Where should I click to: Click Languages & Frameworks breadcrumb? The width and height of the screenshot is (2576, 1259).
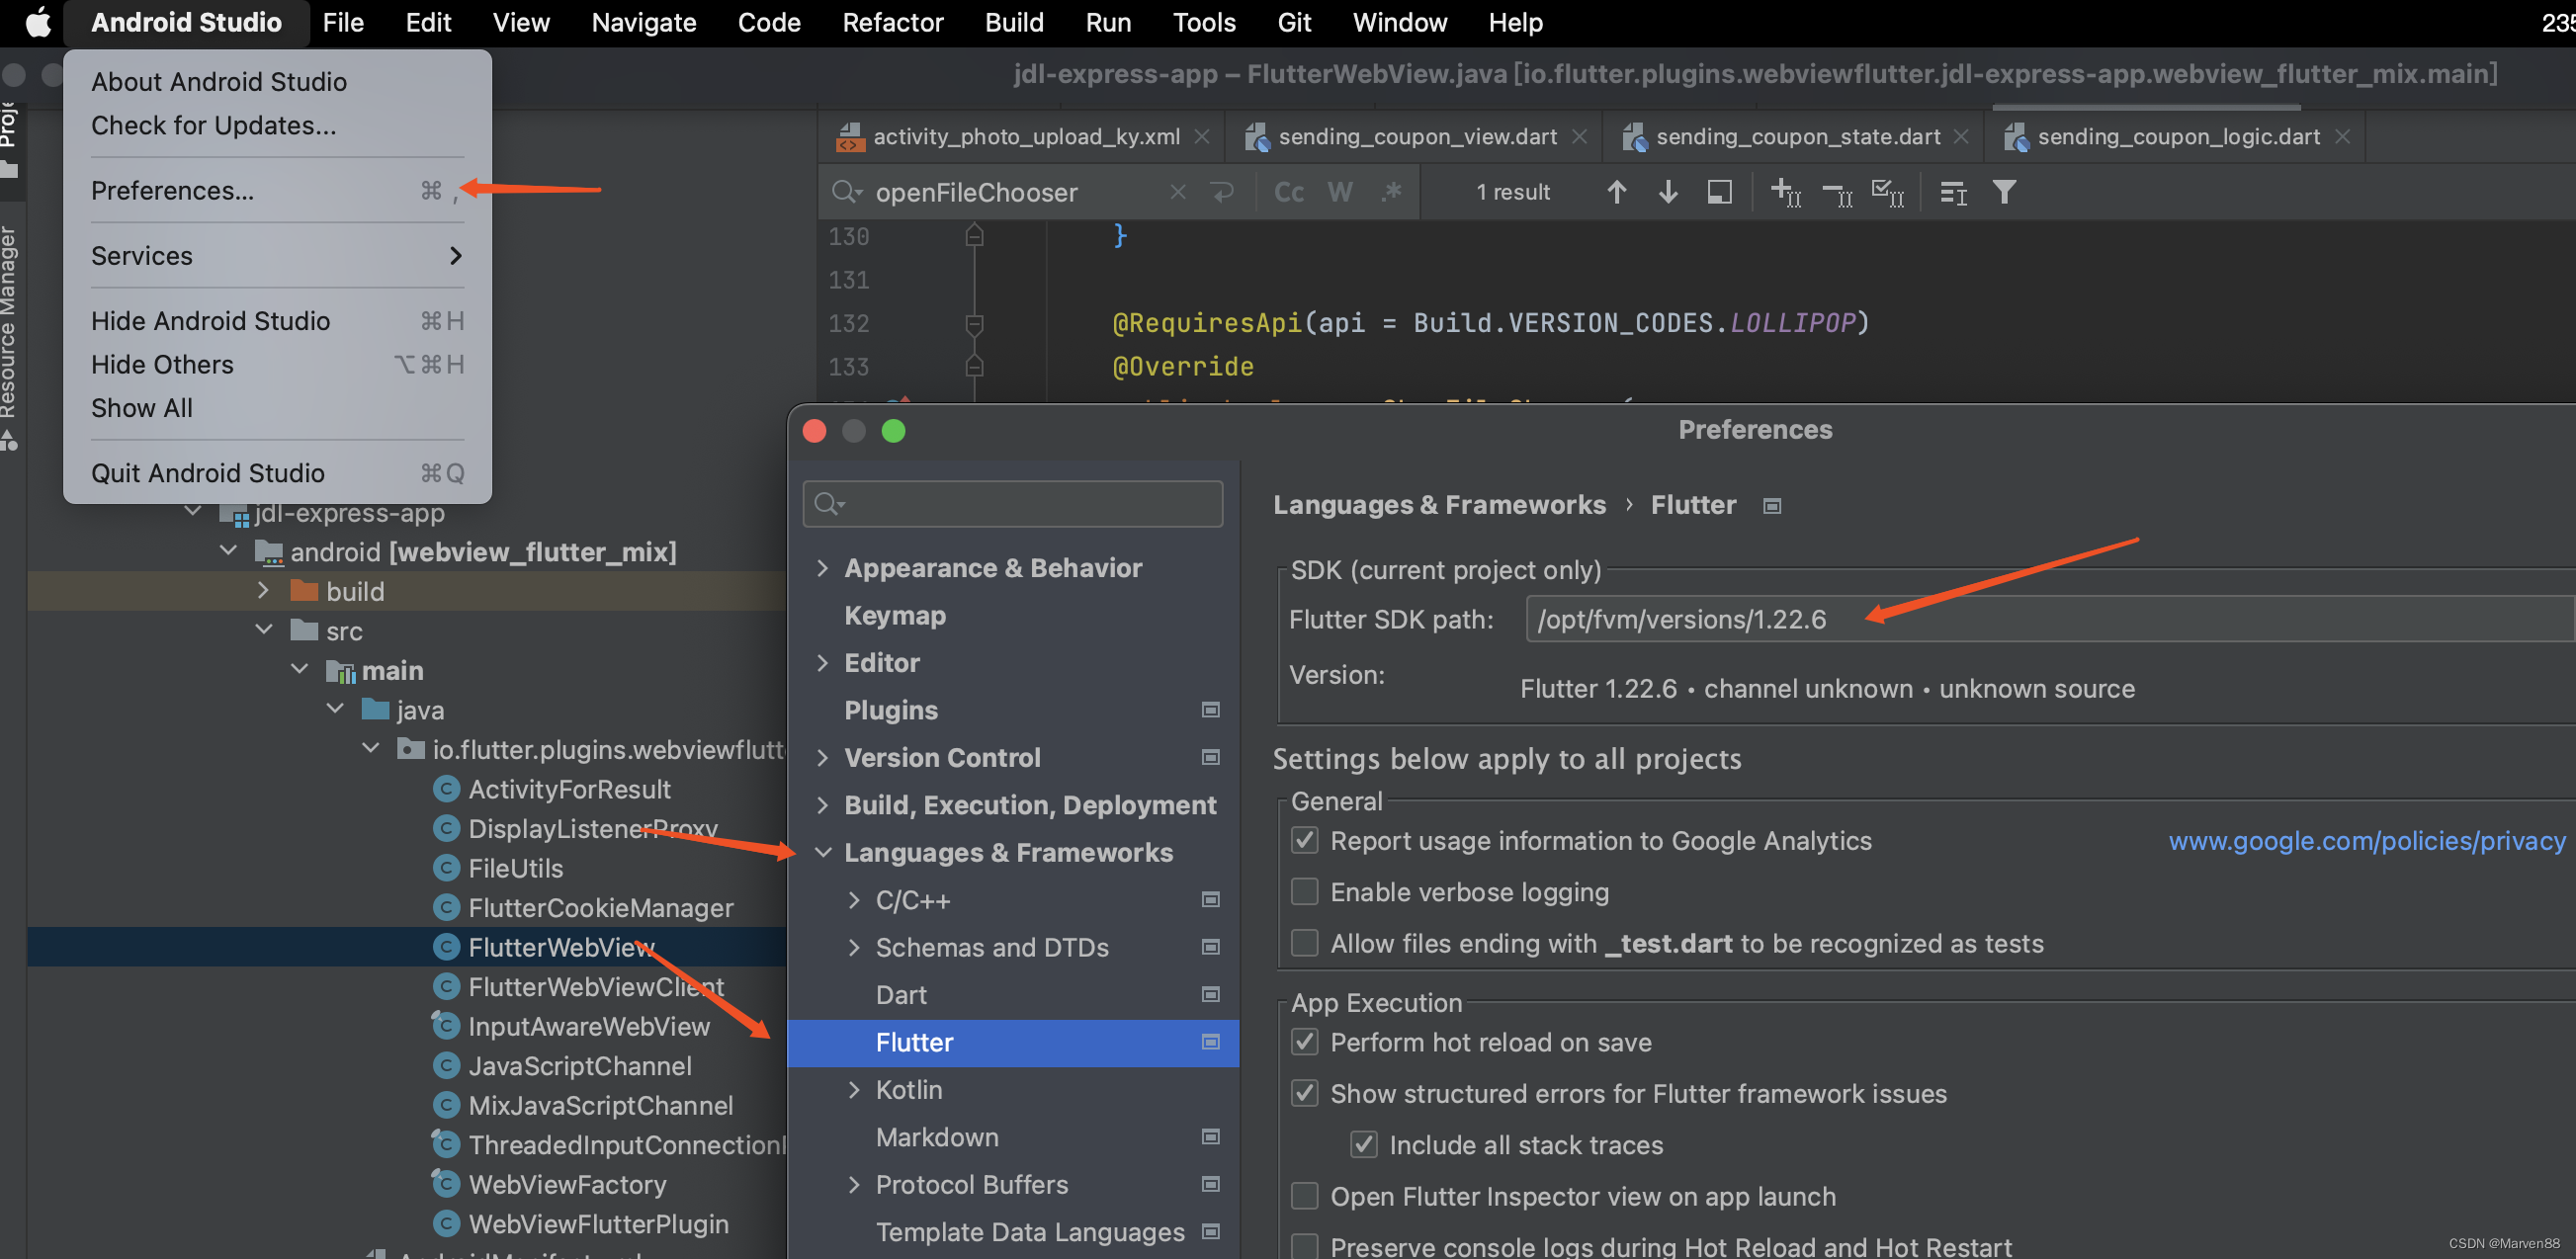coord(1439,505)
